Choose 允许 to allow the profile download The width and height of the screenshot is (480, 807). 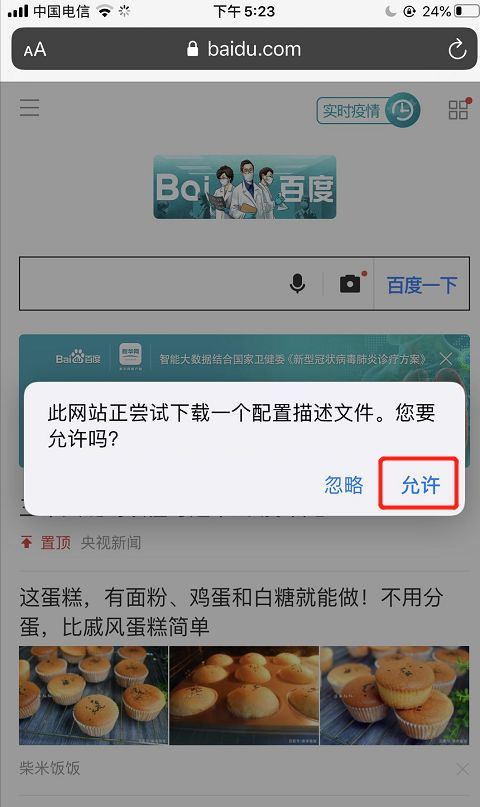[420, 485]
